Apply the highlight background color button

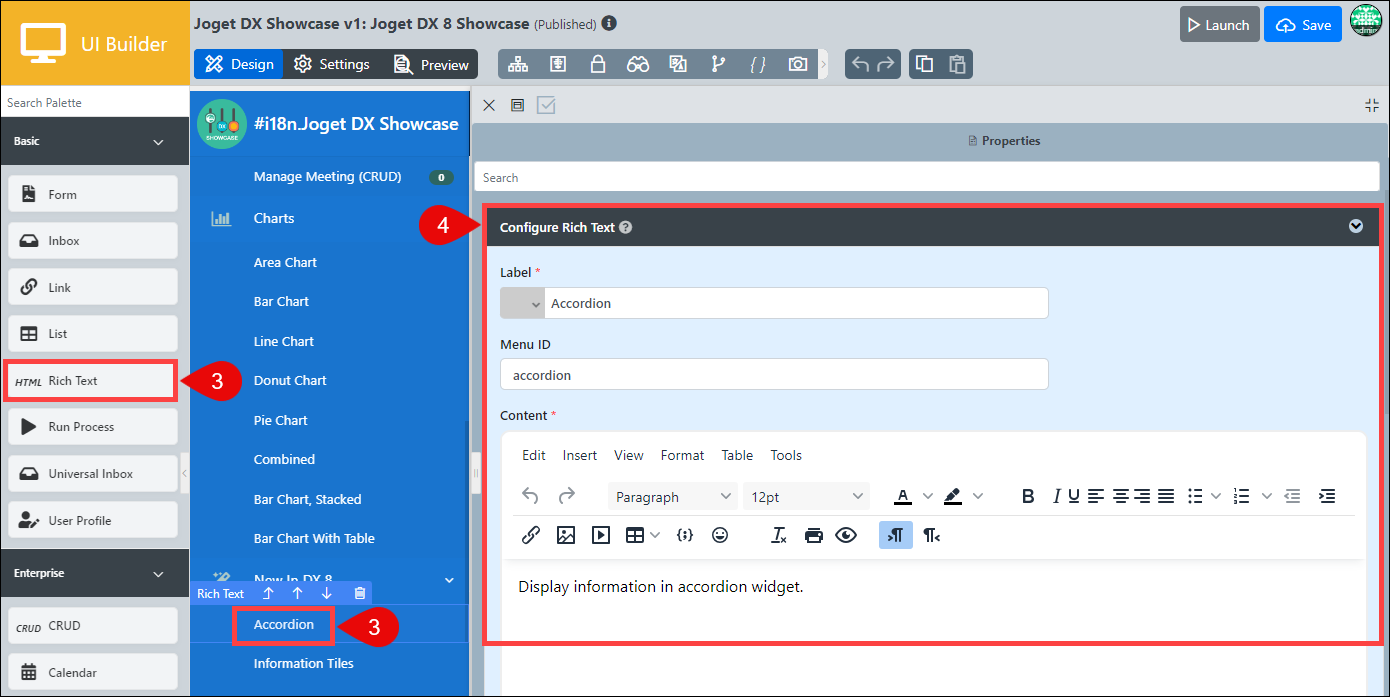[x=952, y=496]
